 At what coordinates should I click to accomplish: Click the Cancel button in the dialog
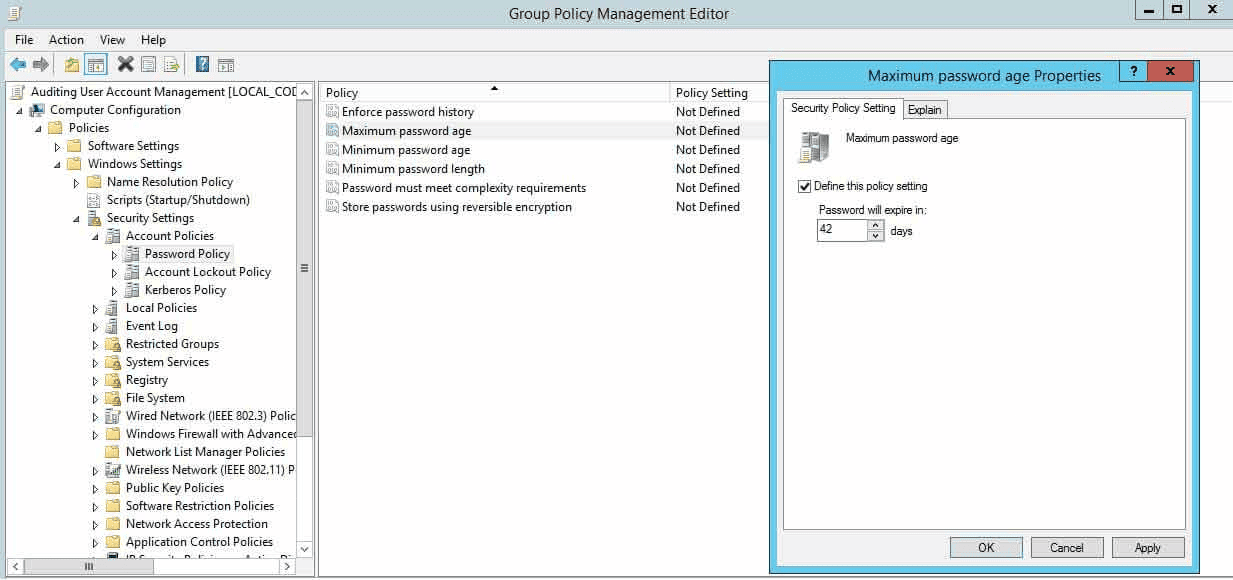pos(1066,547)
